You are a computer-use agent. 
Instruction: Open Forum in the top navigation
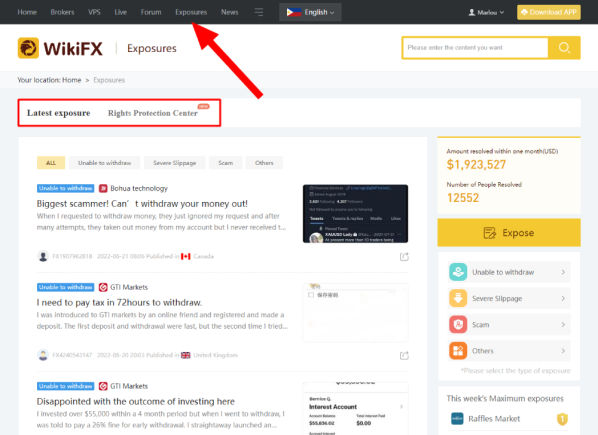coord(151,12)
